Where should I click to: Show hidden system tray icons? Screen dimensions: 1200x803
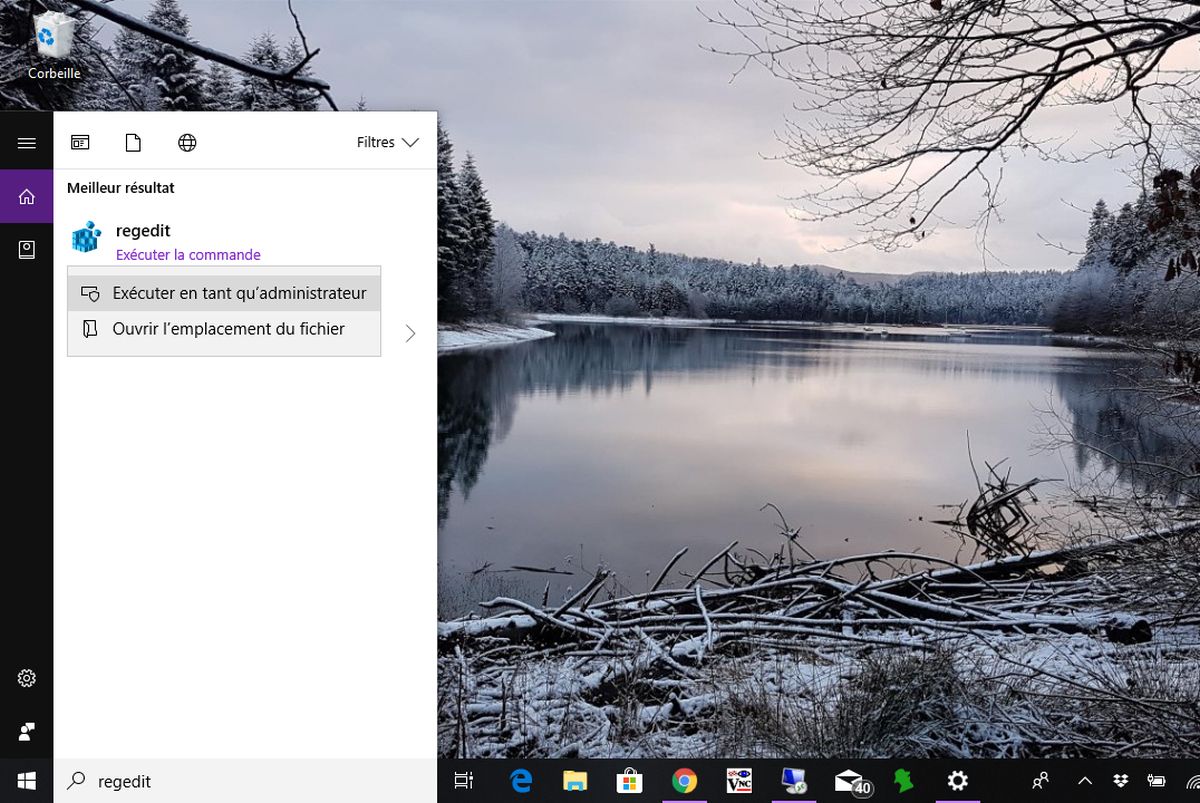click(x=1085, y=781)
